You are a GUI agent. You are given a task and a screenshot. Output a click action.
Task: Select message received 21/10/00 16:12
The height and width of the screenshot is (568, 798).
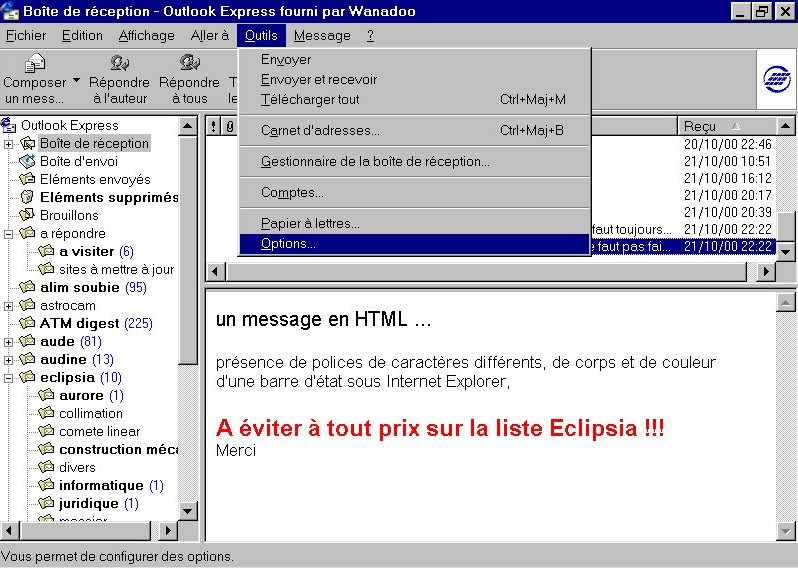[727, 178]
